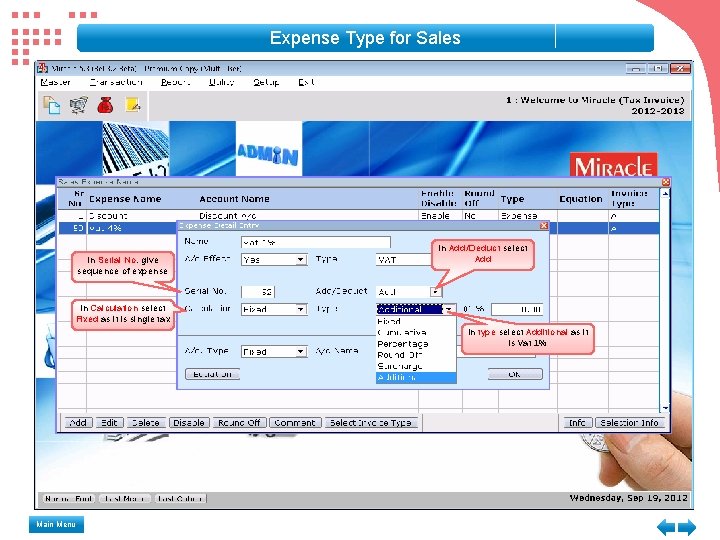Image resolution: width=720 pixels, height=540 pixels.
Task: Open the yellow note icon
Action: pyautogui.click(x=133, y=105)
